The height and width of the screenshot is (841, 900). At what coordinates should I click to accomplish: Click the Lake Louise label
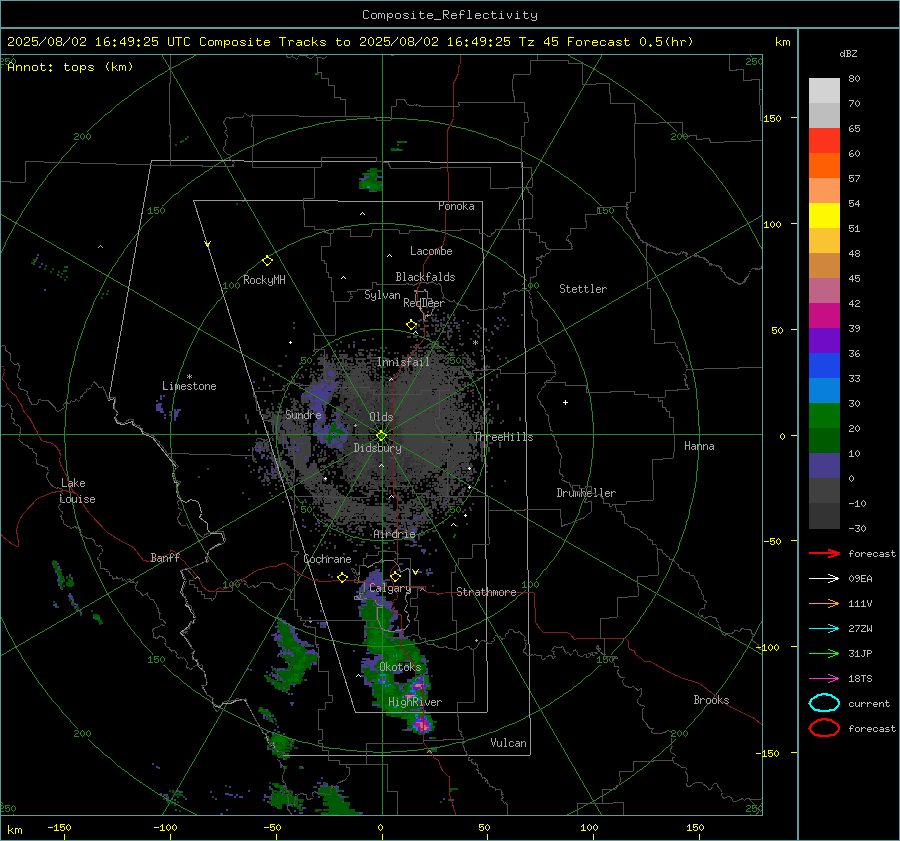pos(77,491)
